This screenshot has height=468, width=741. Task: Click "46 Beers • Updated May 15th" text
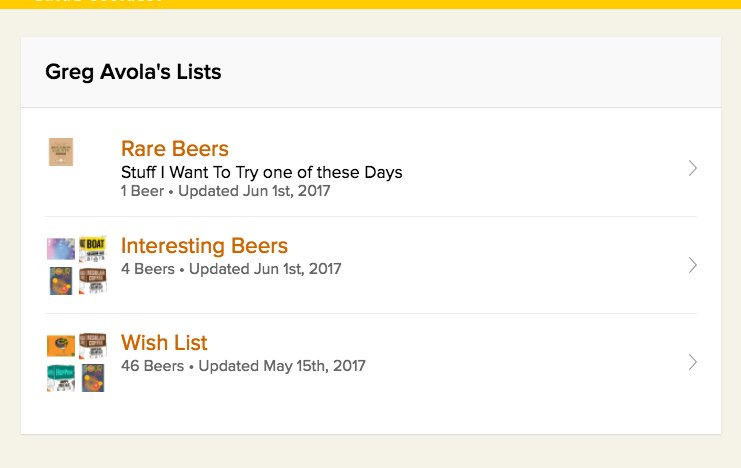(x=243, y=366)
